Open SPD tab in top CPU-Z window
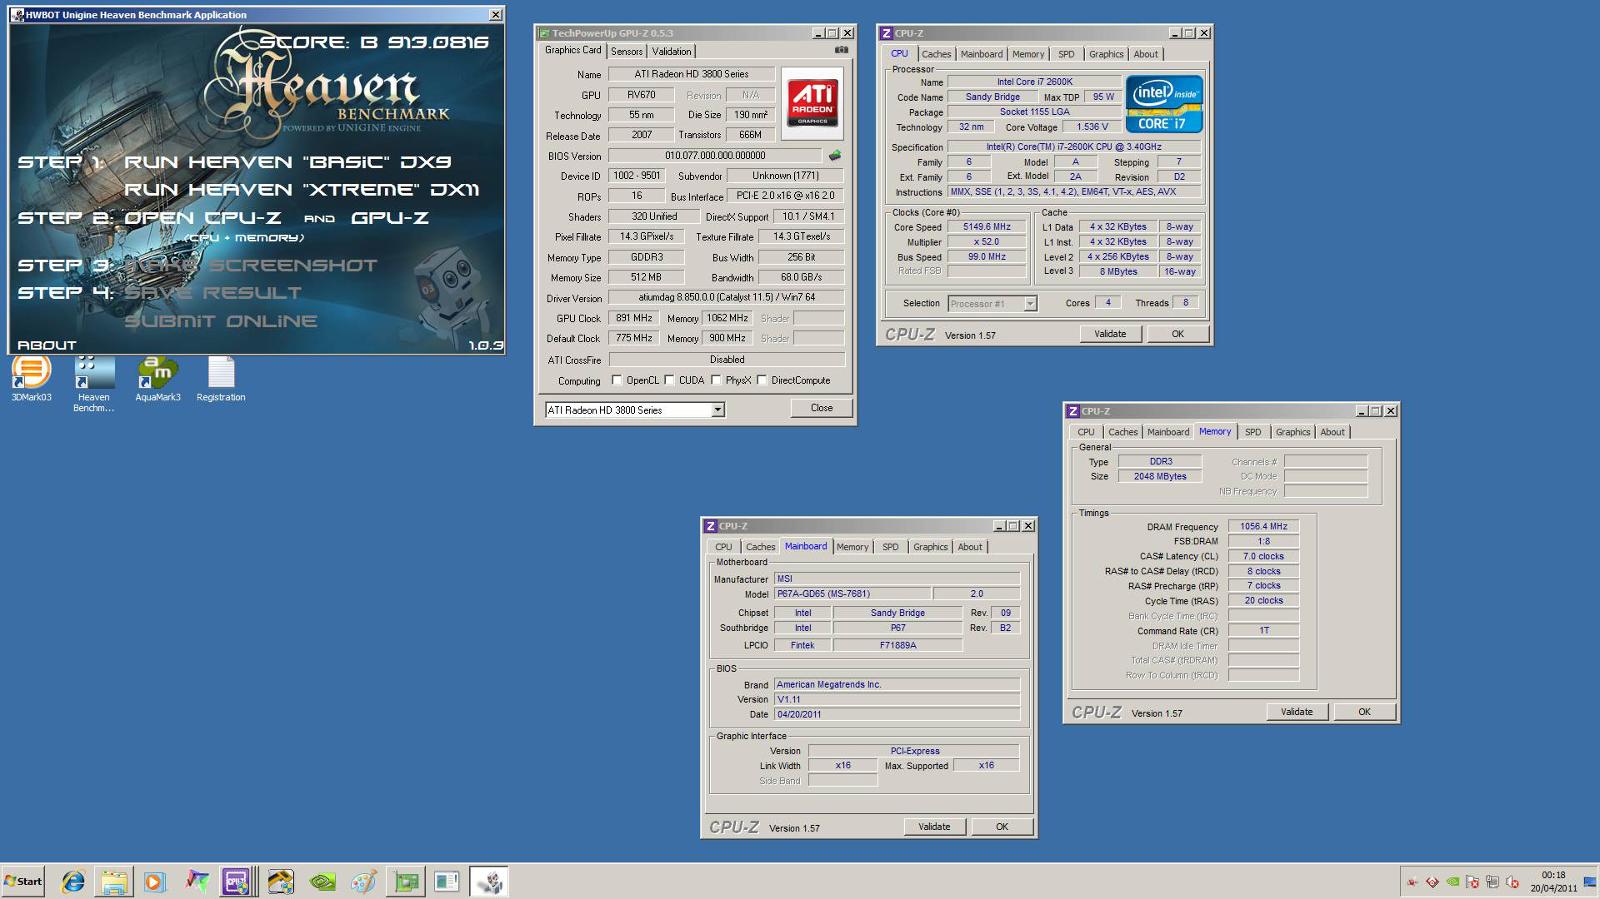1600x899 pixels. click(1066, 55)
